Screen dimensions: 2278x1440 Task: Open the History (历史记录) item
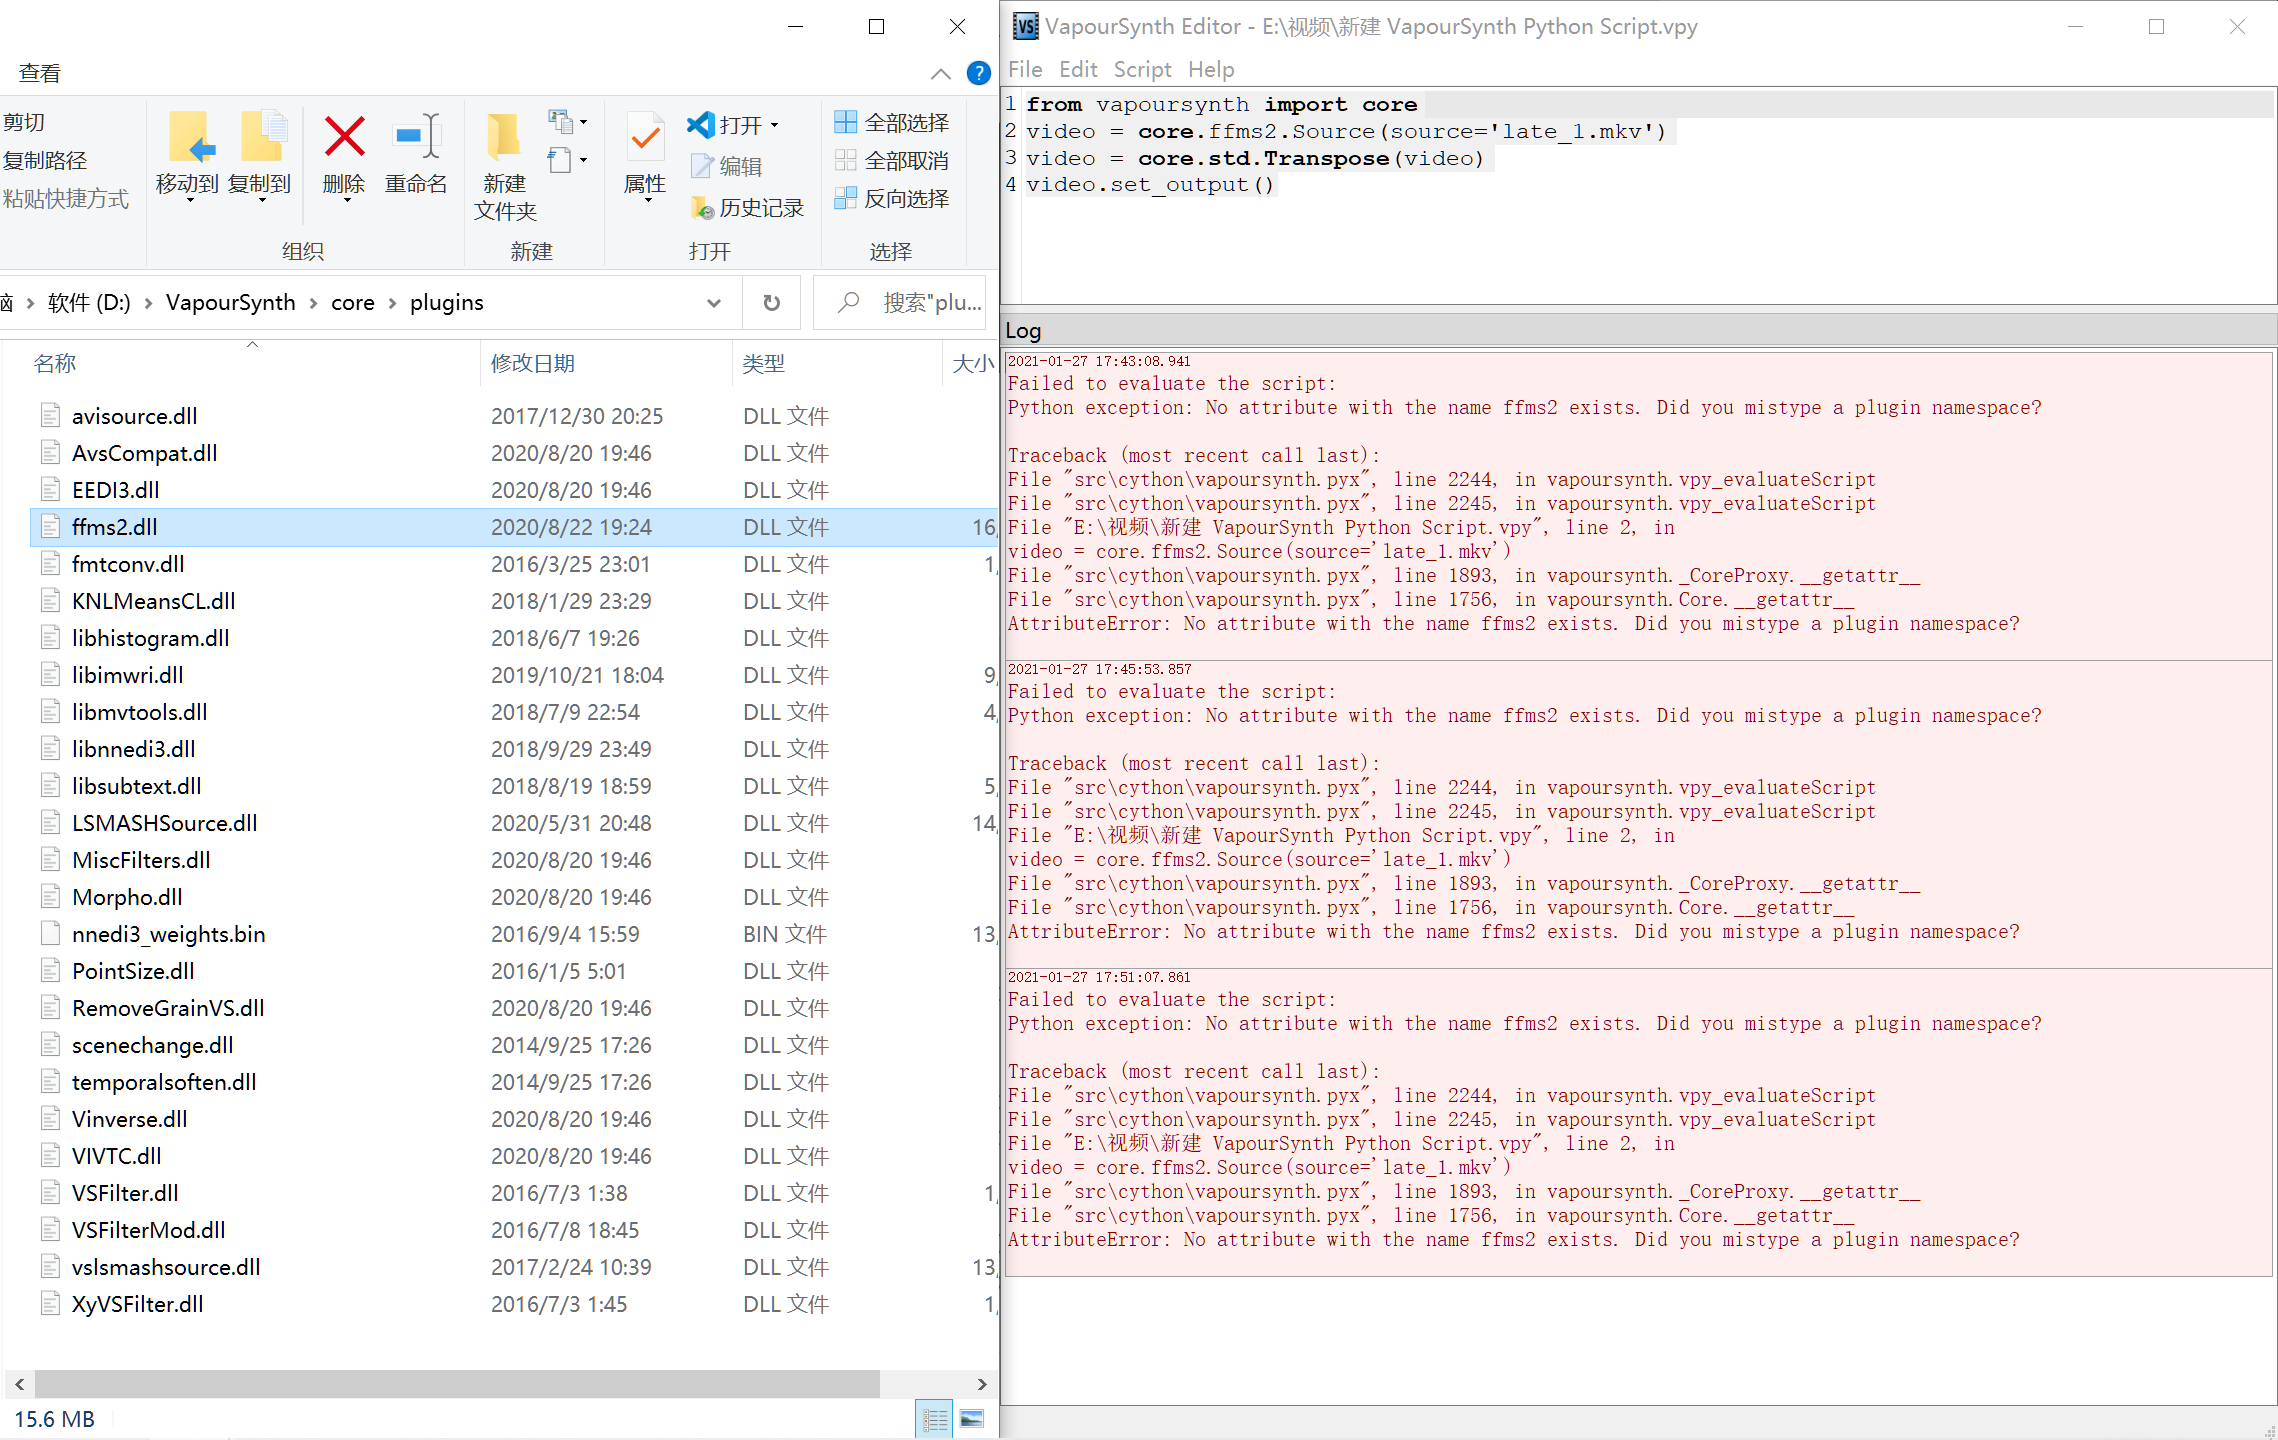pos(746,207)
